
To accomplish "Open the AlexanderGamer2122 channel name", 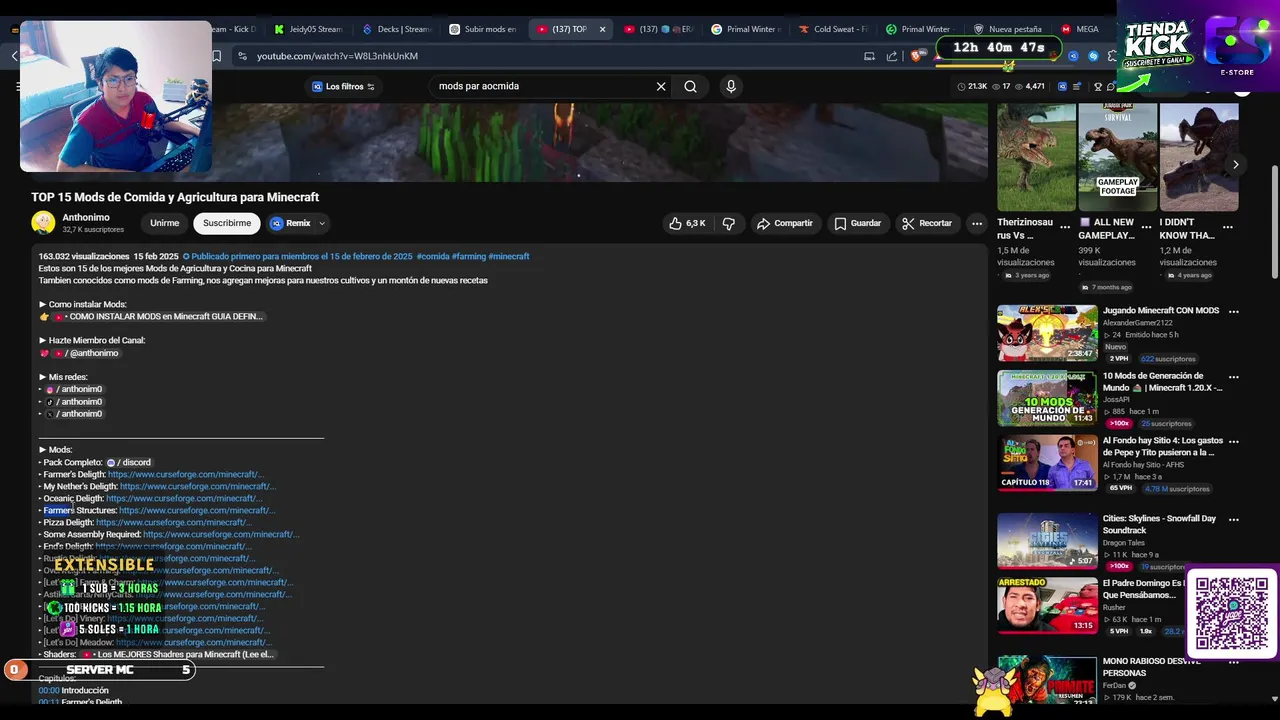I will [x=1140, y=323].
